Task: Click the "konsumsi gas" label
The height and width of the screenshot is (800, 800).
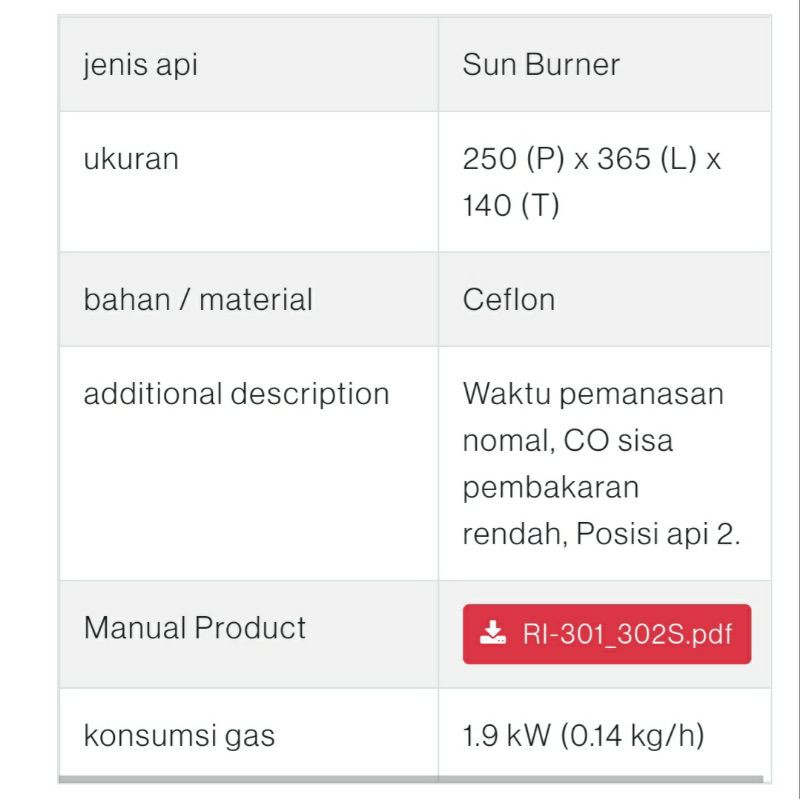Action: (179, 737)
